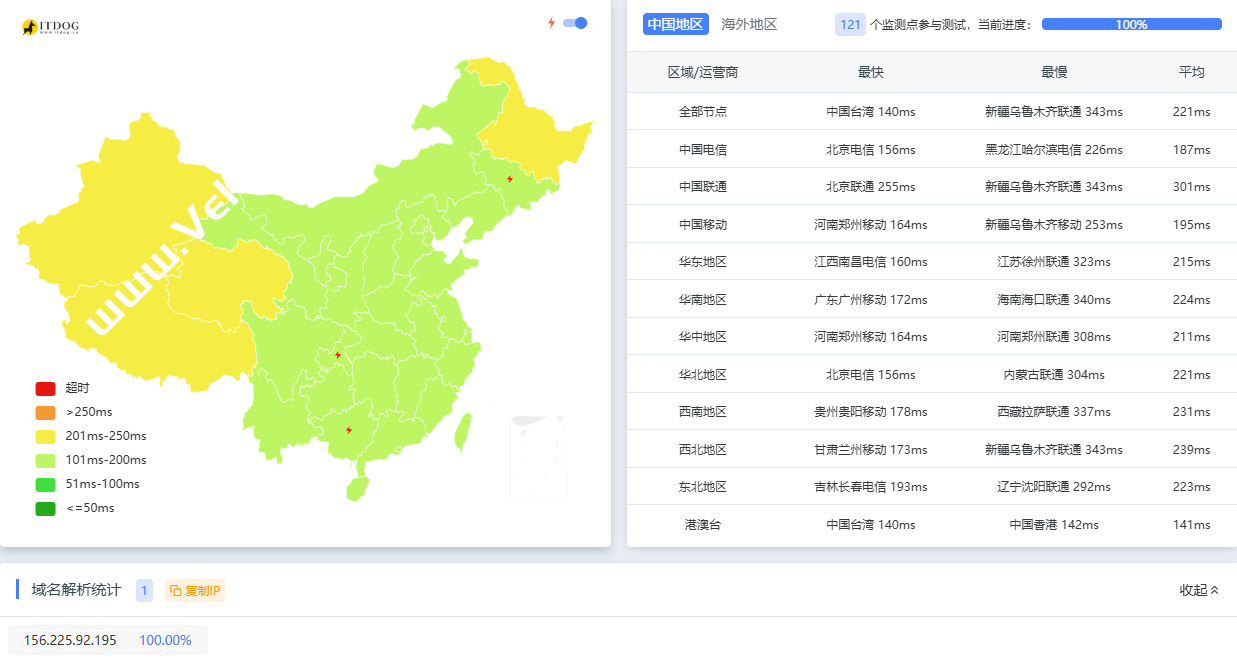Click the "1" badge next to 域名解析统计
Viewport: 1237px width, 660px height.
pos(145,590)
